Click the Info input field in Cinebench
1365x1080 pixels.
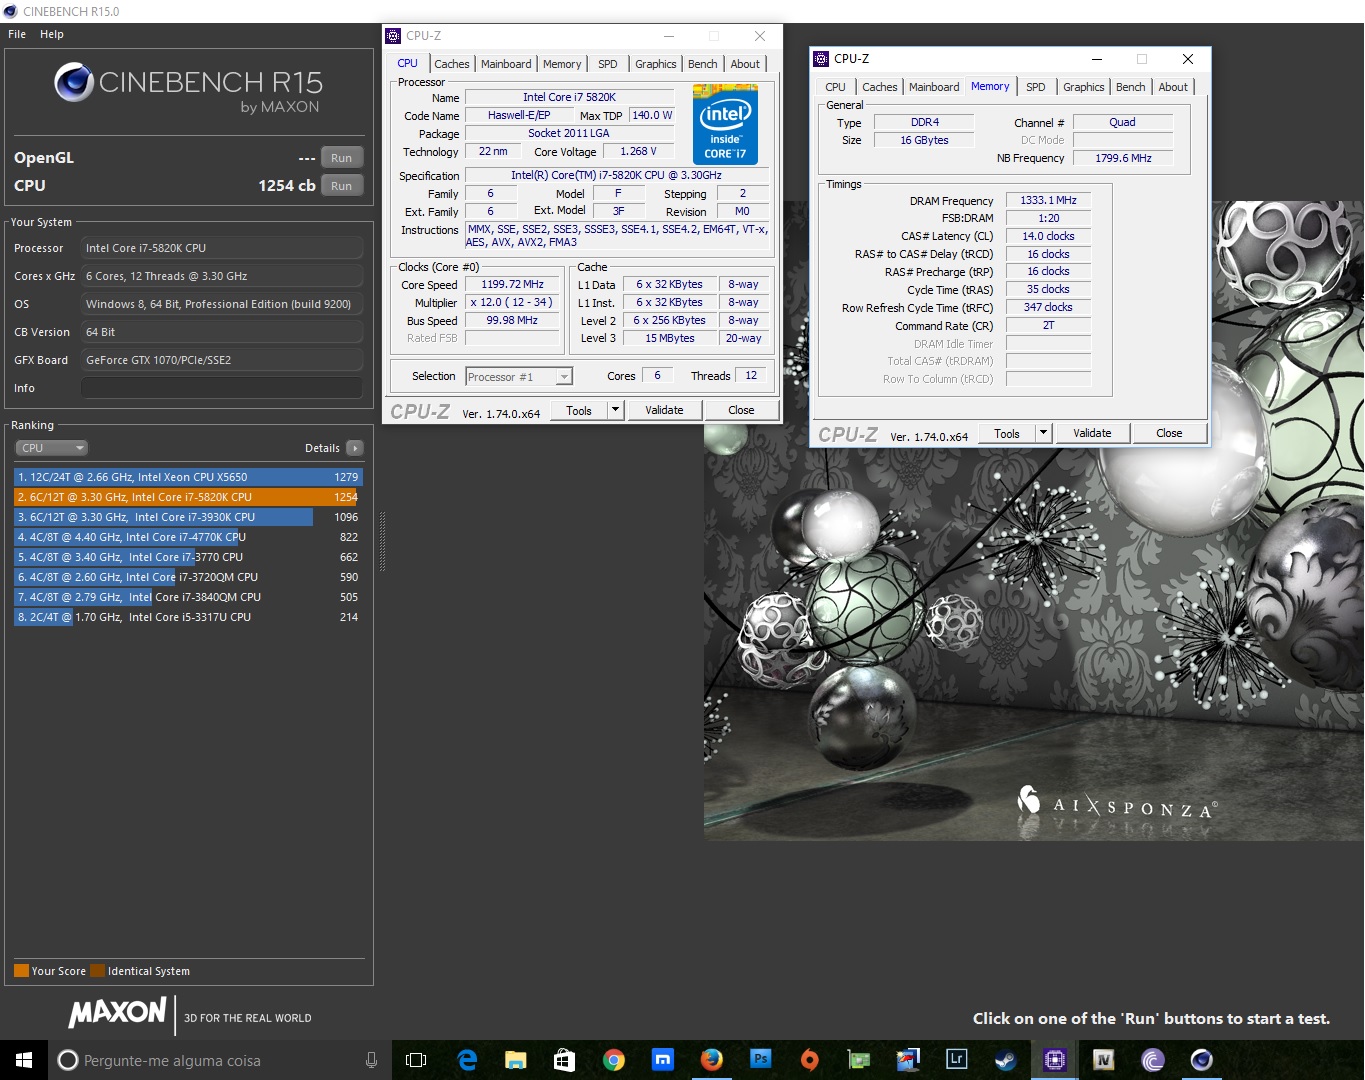click(x=222, y=388)
